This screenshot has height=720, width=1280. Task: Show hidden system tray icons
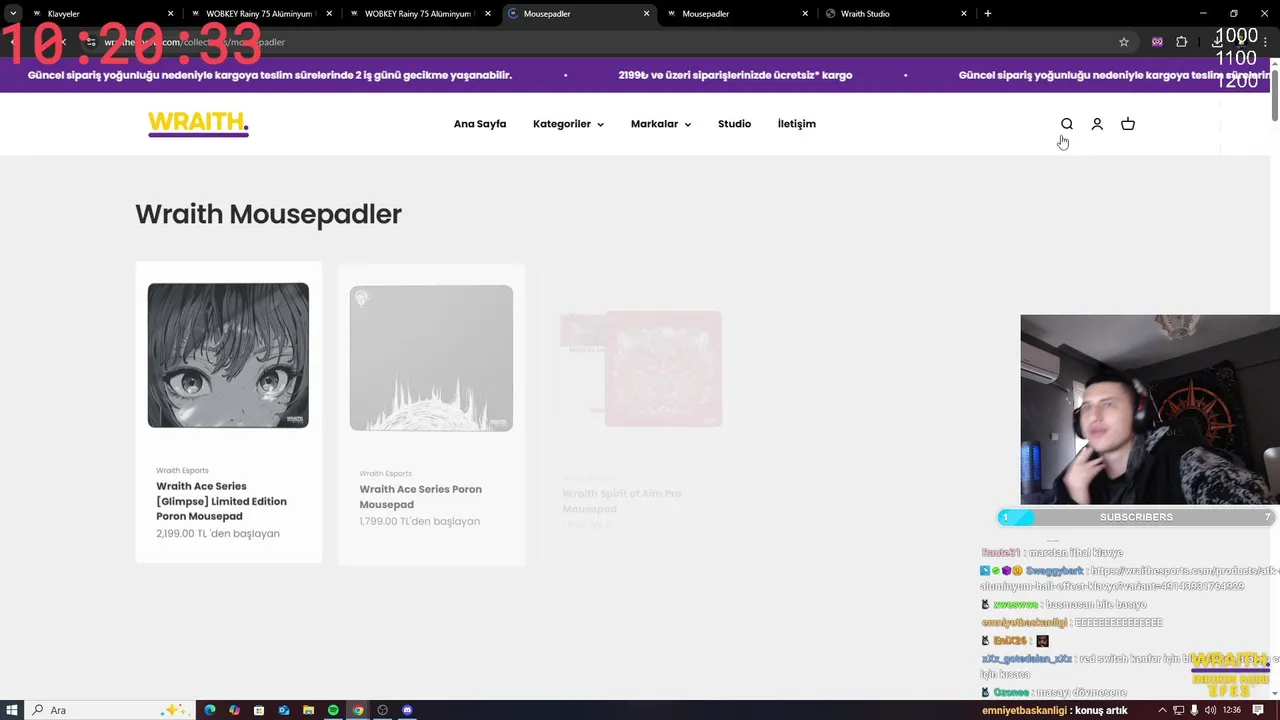coord(1161,710)
